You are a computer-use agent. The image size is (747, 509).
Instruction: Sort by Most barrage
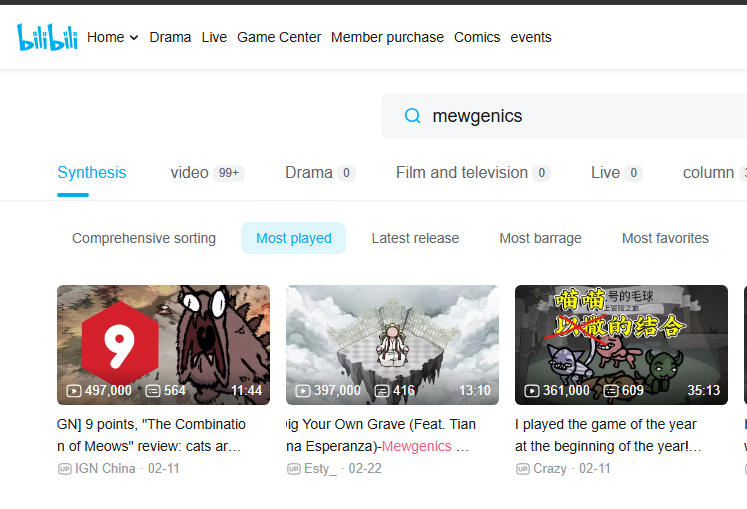[x=540, y=238]
